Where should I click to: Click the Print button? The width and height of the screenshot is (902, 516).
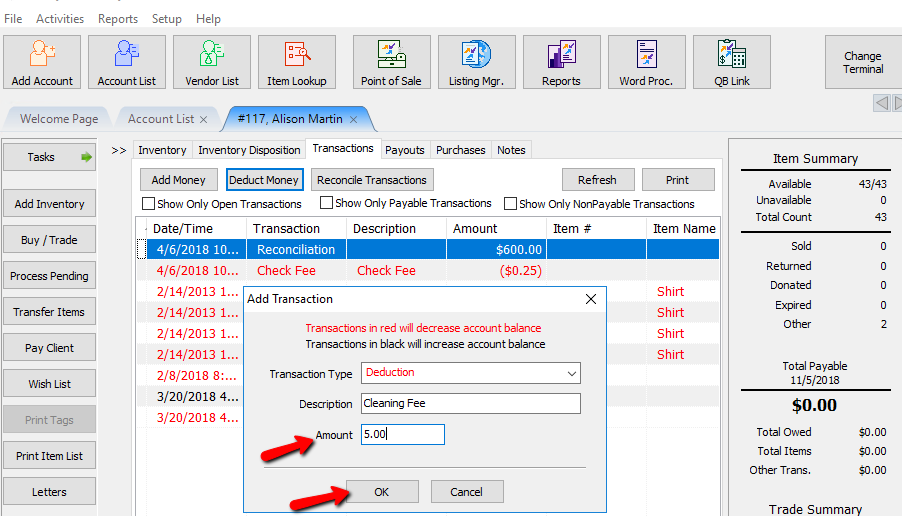pyautogui.click(x=678, y=180)
